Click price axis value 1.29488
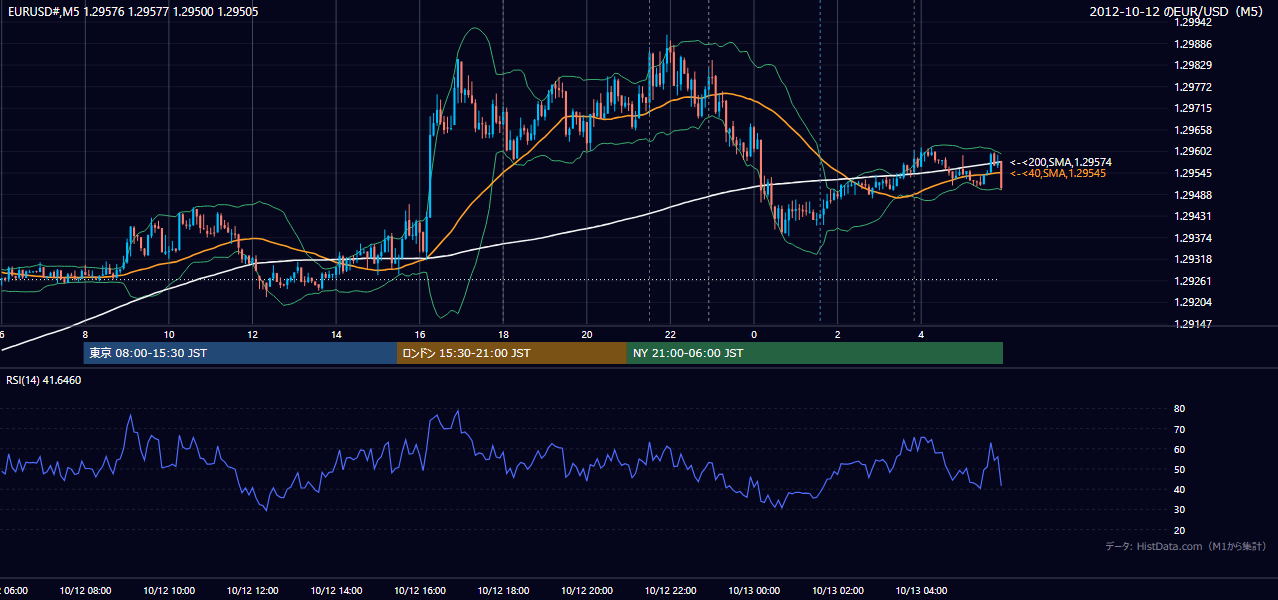This screenshot has height=600, width=1278. [1193, 195]
